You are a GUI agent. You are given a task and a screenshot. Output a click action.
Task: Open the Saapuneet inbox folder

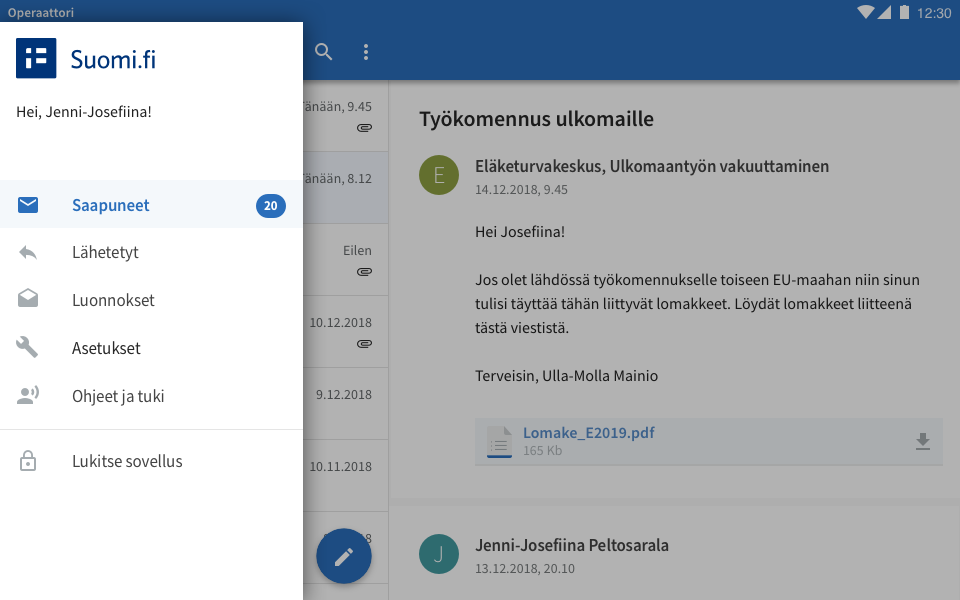[151, 205]
